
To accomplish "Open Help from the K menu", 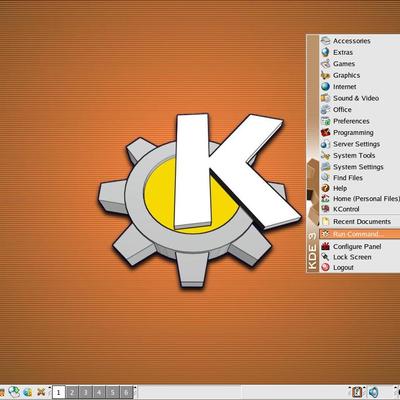I will click(360, 188).
